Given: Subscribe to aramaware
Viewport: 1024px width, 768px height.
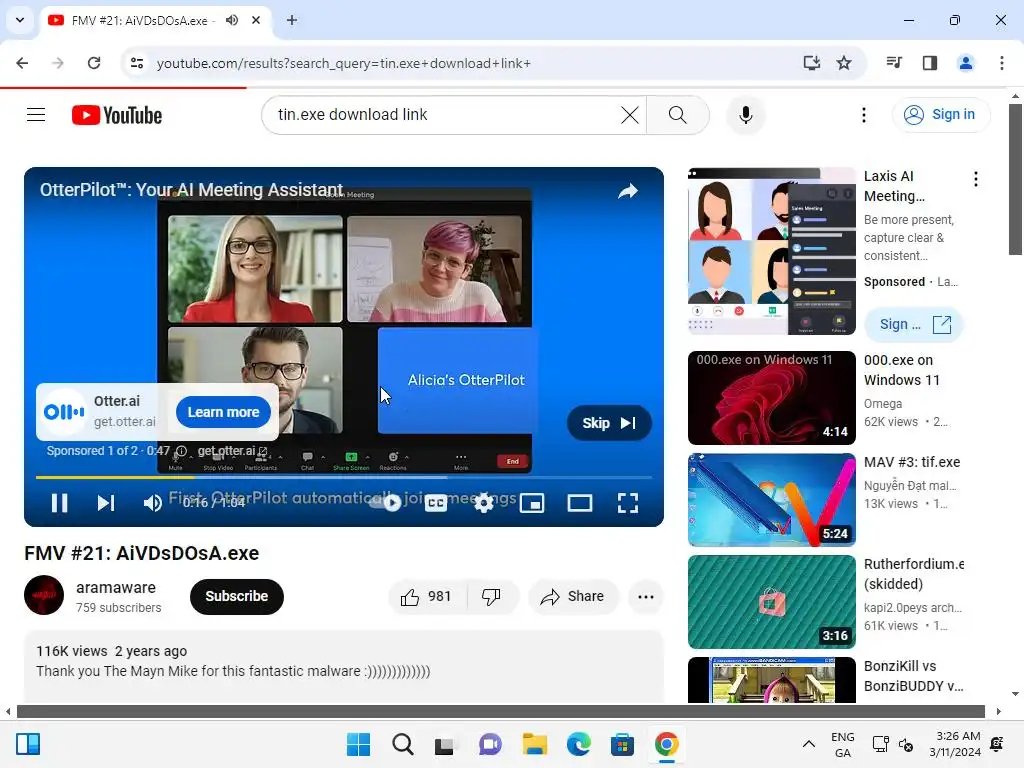Looking at the screenshot, I should pos(236,596).
